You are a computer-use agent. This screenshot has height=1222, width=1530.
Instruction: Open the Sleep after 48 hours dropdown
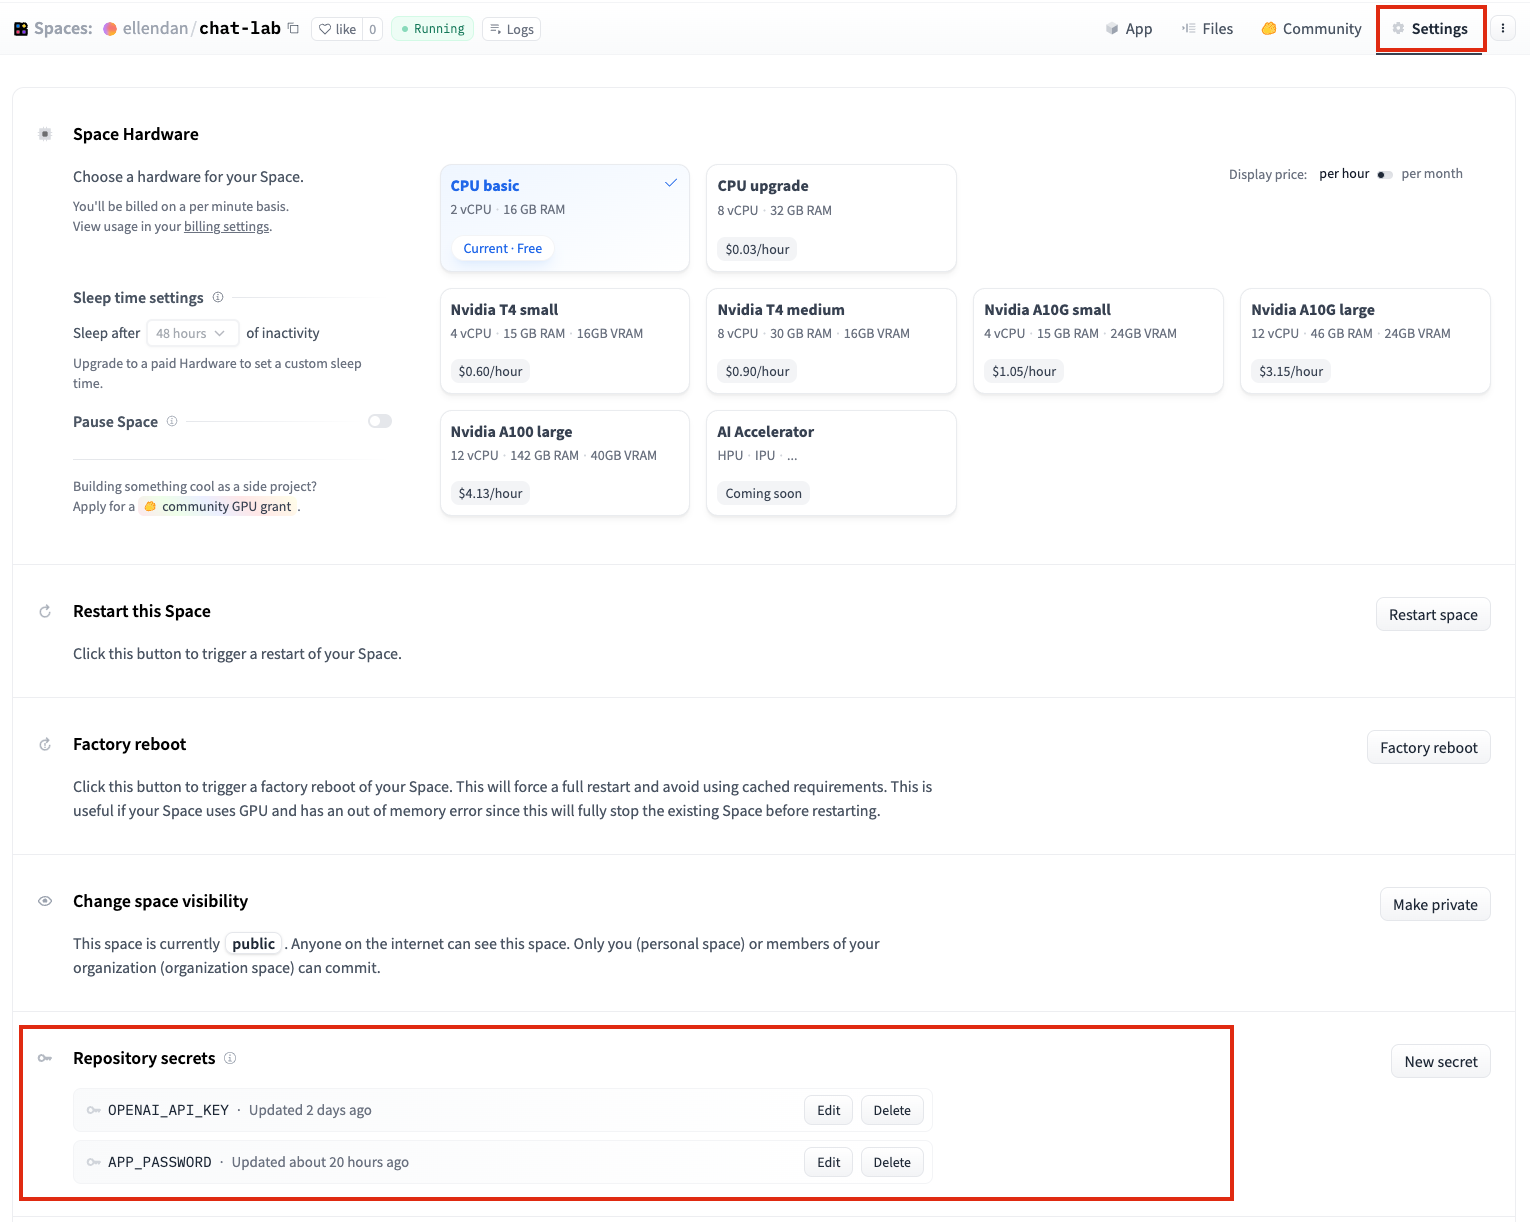(x=192, y=333)
